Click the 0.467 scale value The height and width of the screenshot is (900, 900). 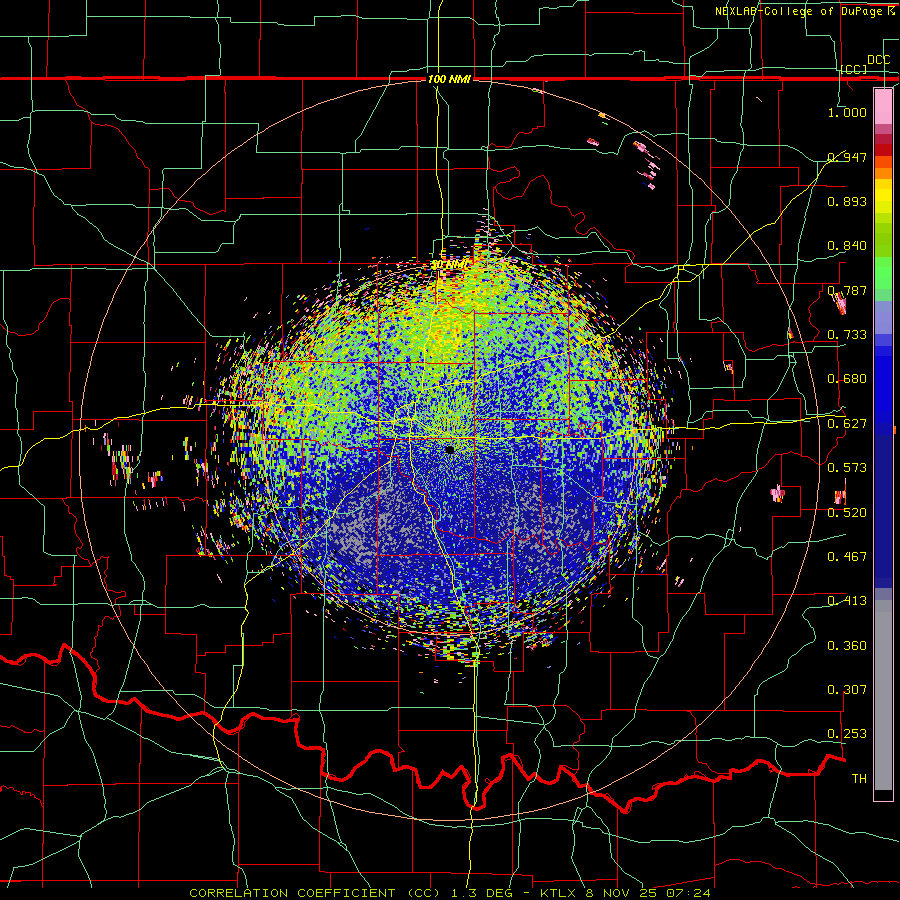847,557
